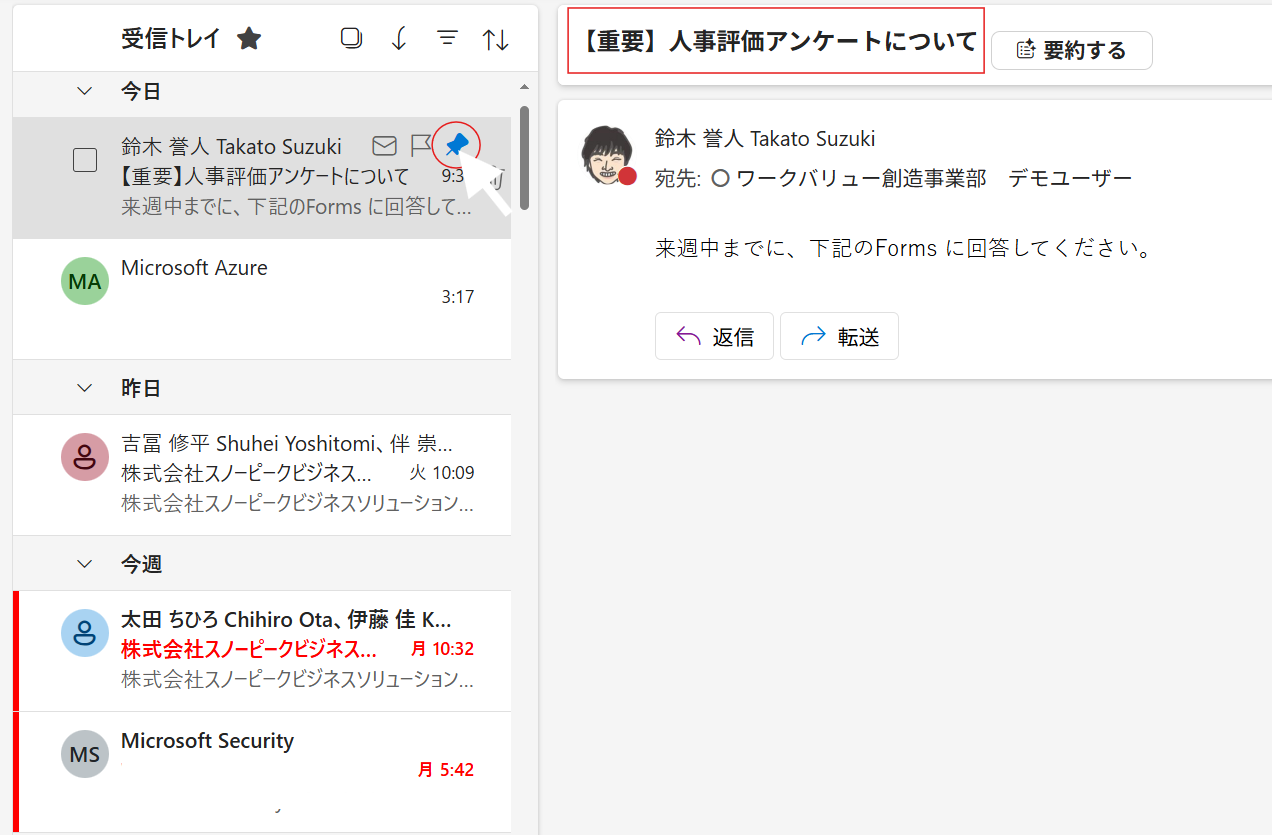This screenshot has width=1272, height=835.
Task: Mark Suzuki email as unread via envelope icon
Action: point(384,147)
